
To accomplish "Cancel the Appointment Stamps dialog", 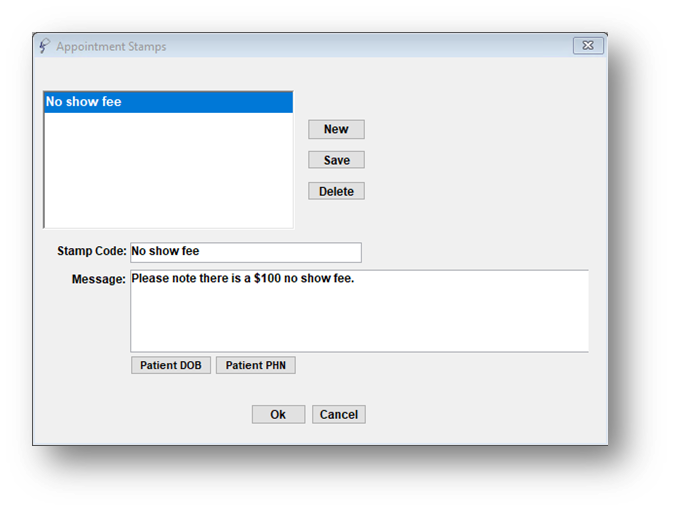I will (339, 414).
